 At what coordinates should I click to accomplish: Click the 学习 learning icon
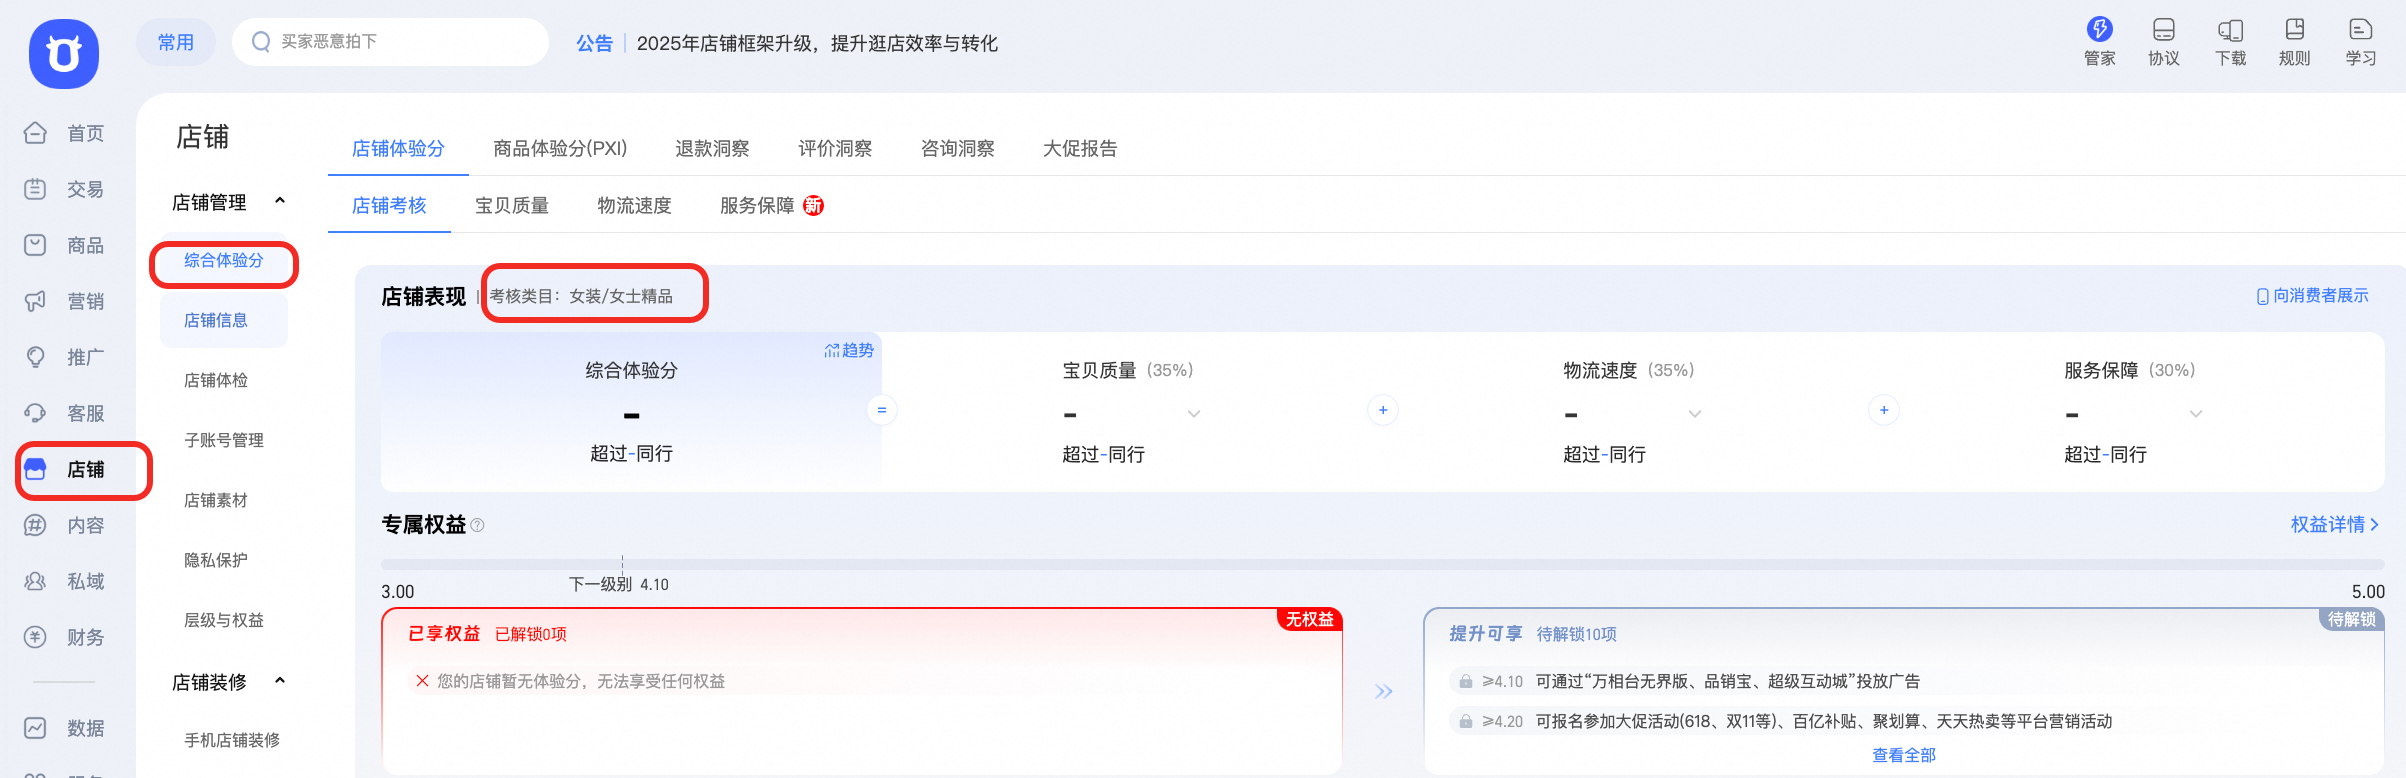coord(2360,30)
